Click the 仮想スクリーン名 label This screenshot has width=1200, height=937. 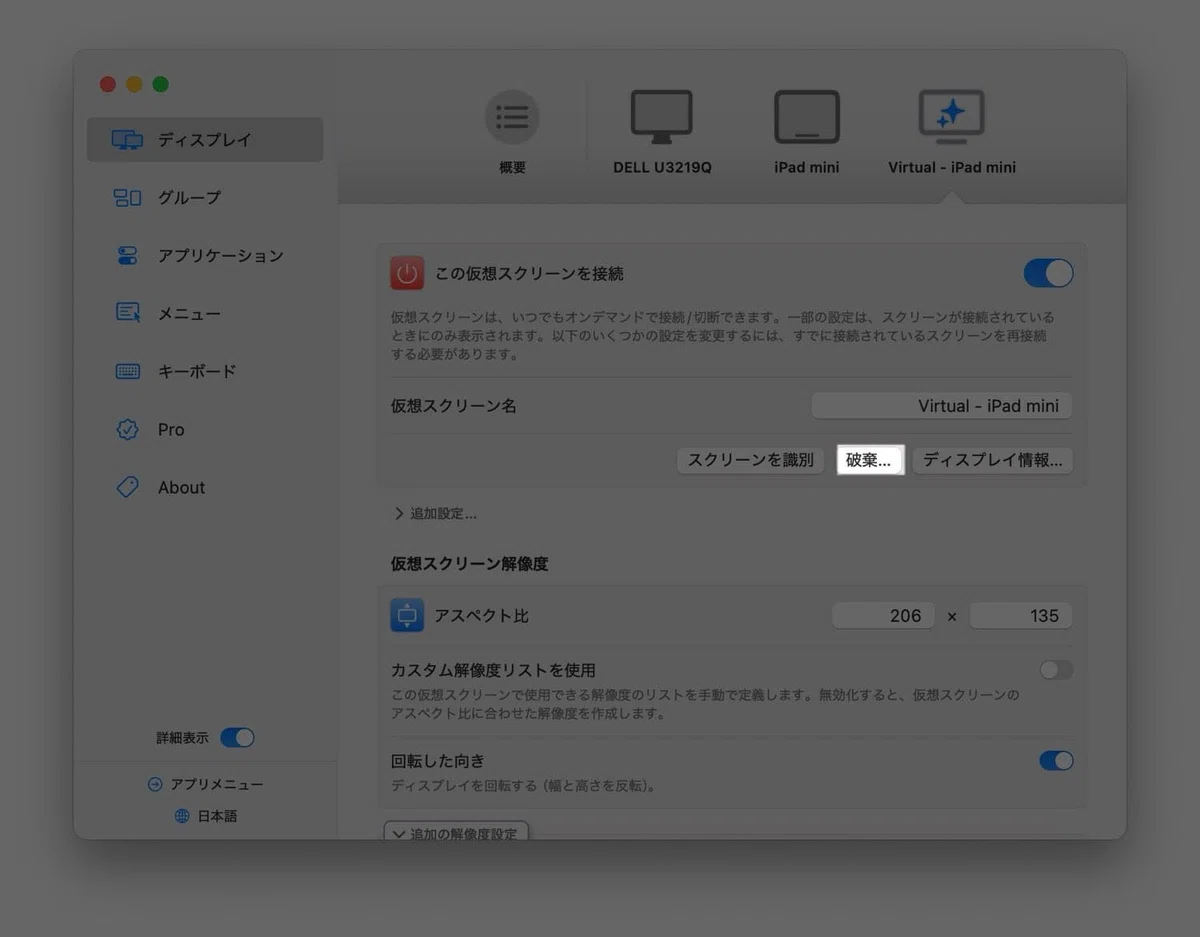tap(453, 406)
